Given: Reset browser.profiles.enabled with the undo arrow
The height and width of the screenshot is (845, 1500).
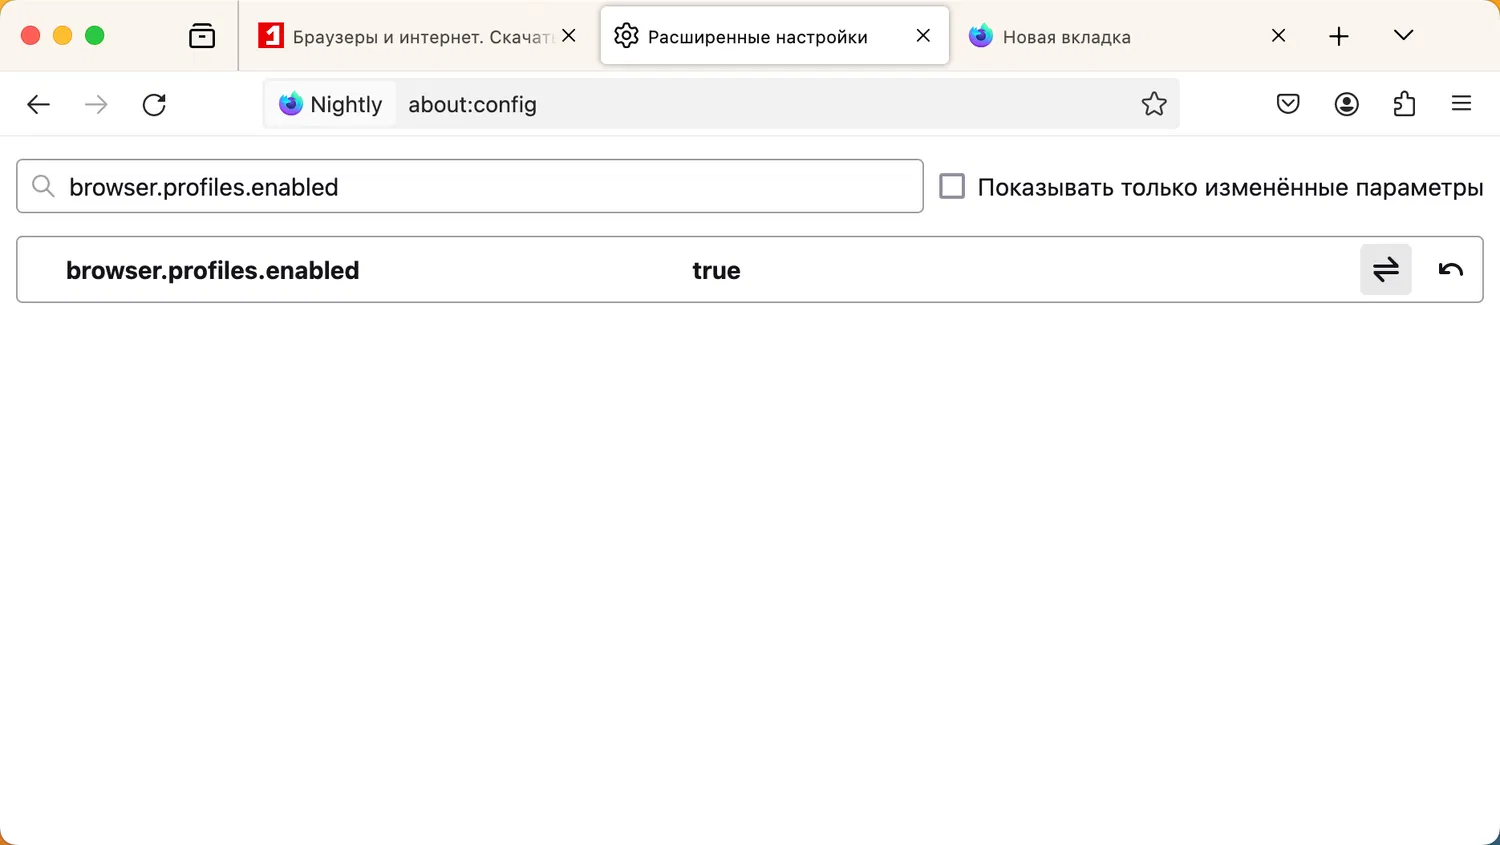Looking at the screenshot, I should 1450,269.
